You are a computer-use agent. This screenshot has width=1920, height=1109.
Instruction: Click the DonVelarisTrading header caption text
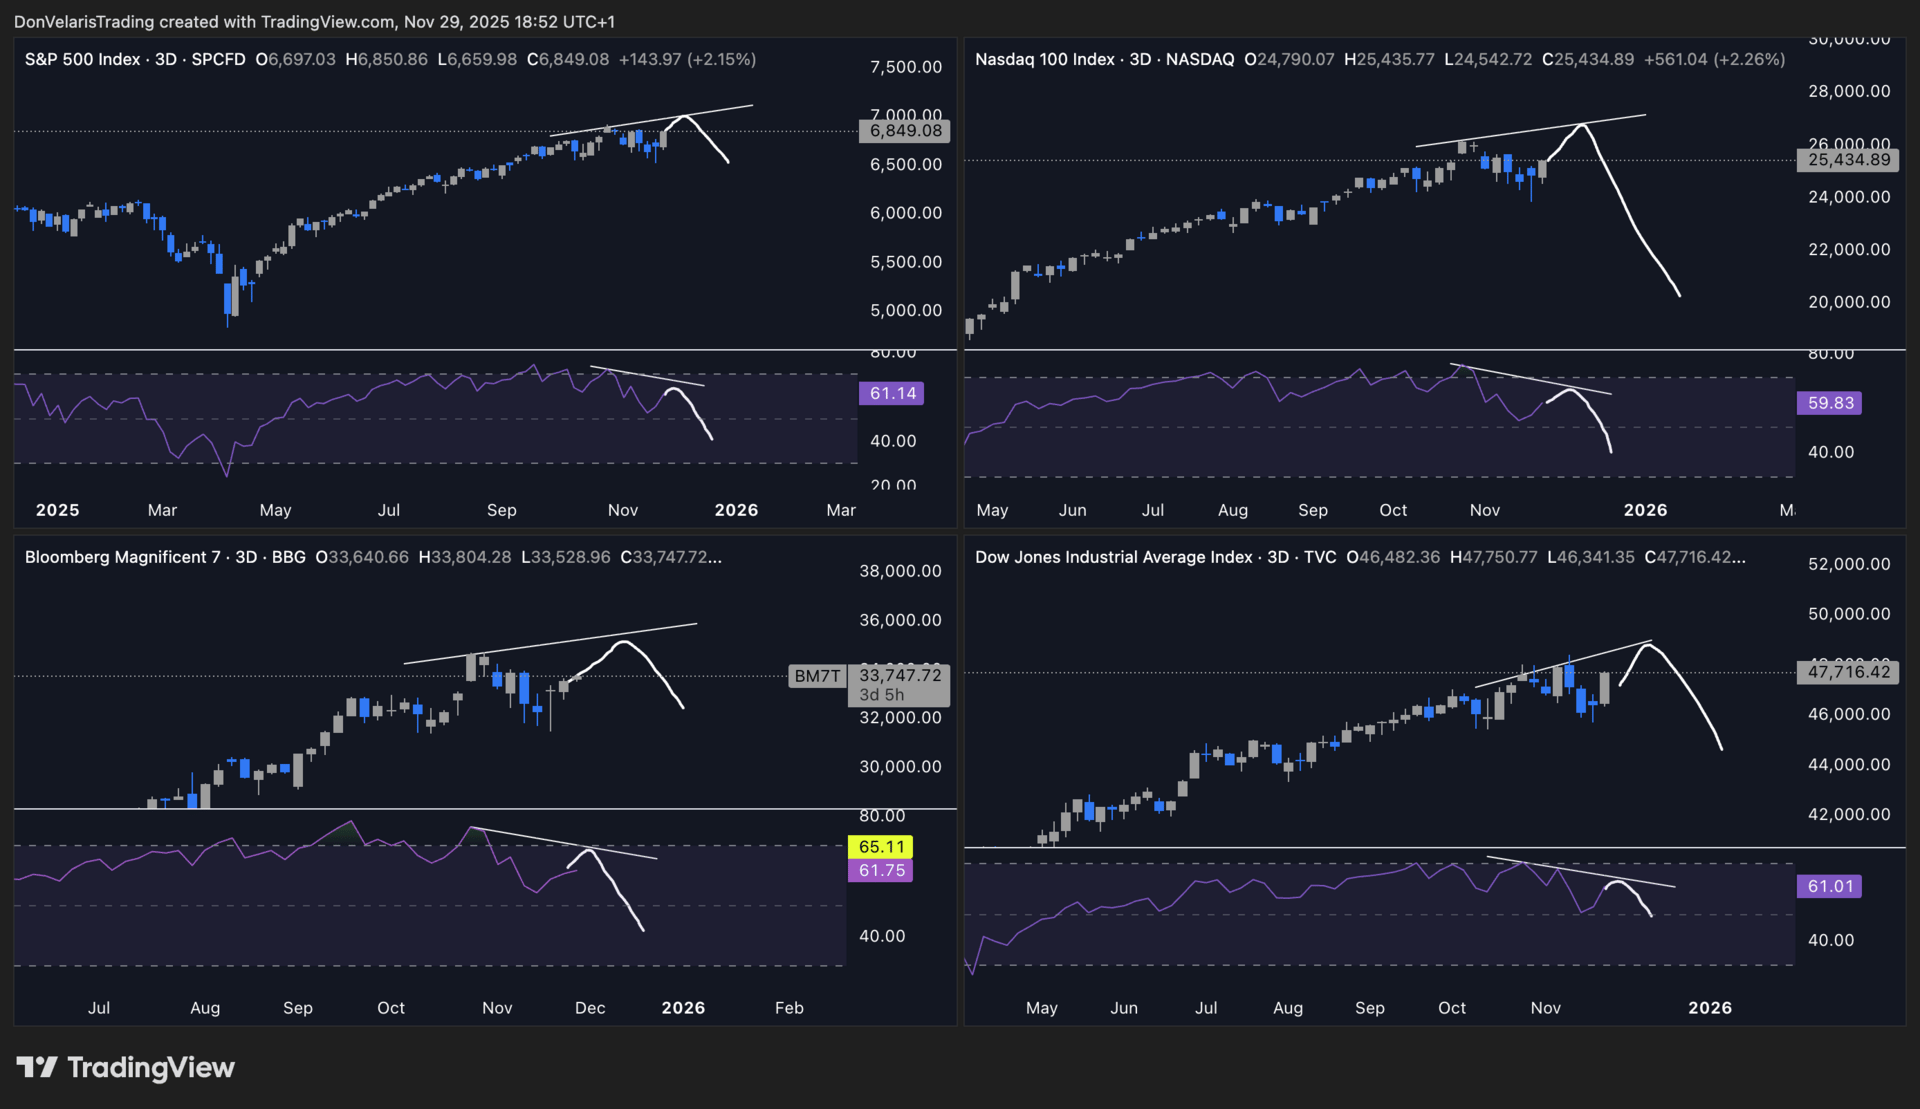[314, 22]
